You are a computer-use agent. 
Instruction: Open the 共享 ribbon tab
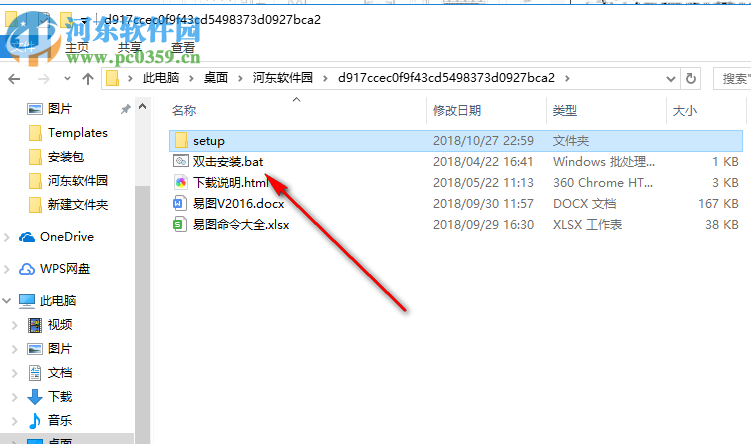pos(129,48)
